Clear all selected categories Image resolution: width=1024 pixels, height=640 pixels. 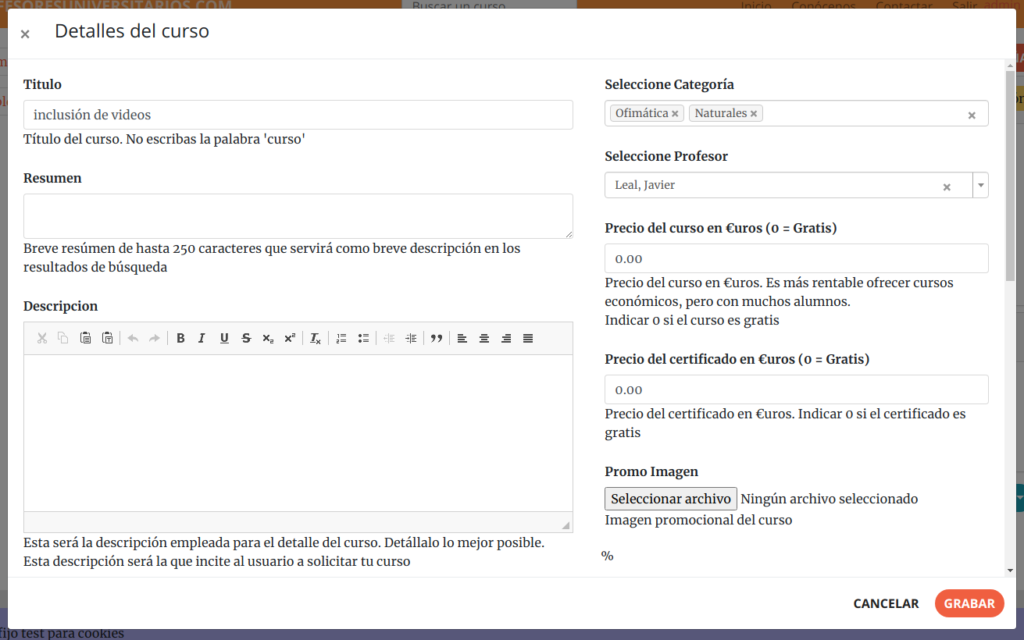click(971, 115)
